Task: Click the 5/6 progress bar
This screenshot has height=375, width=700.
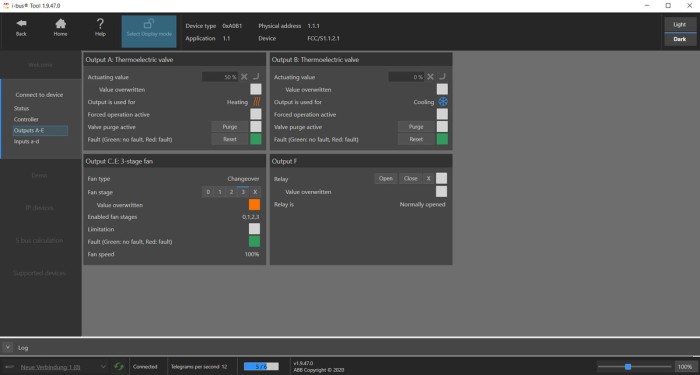Action: 261,367
